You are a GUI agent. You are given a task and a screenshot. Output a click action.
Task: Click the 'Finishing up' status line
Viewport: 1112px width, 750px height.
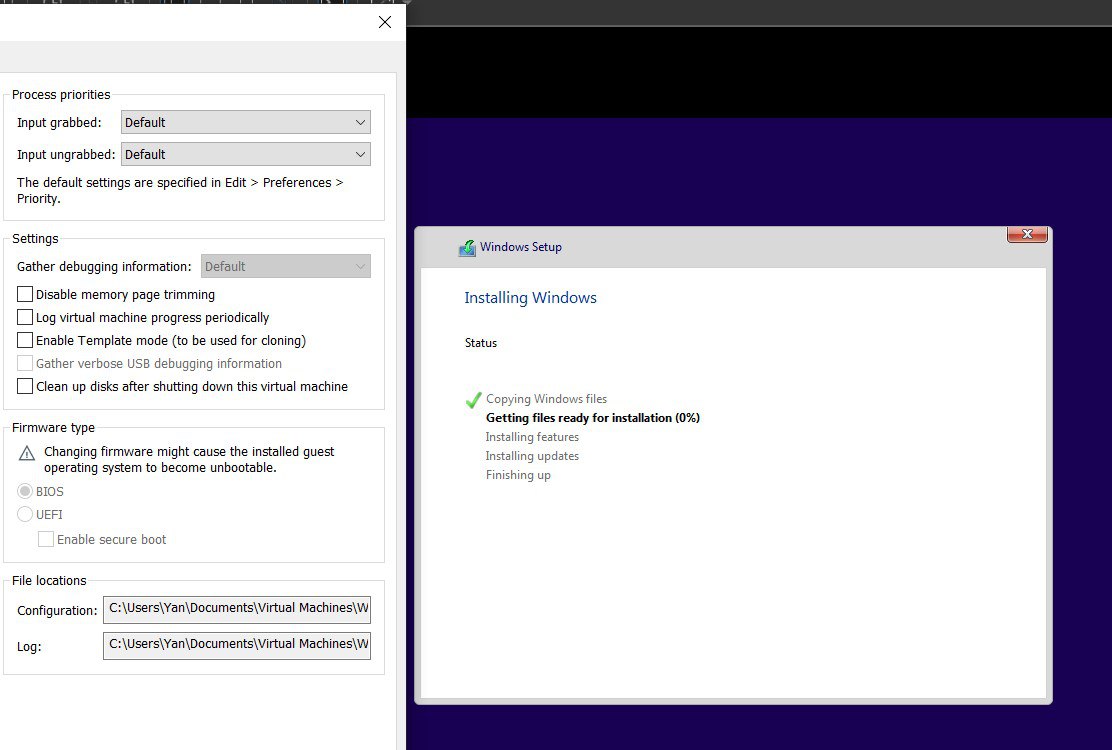coord(518,475)
